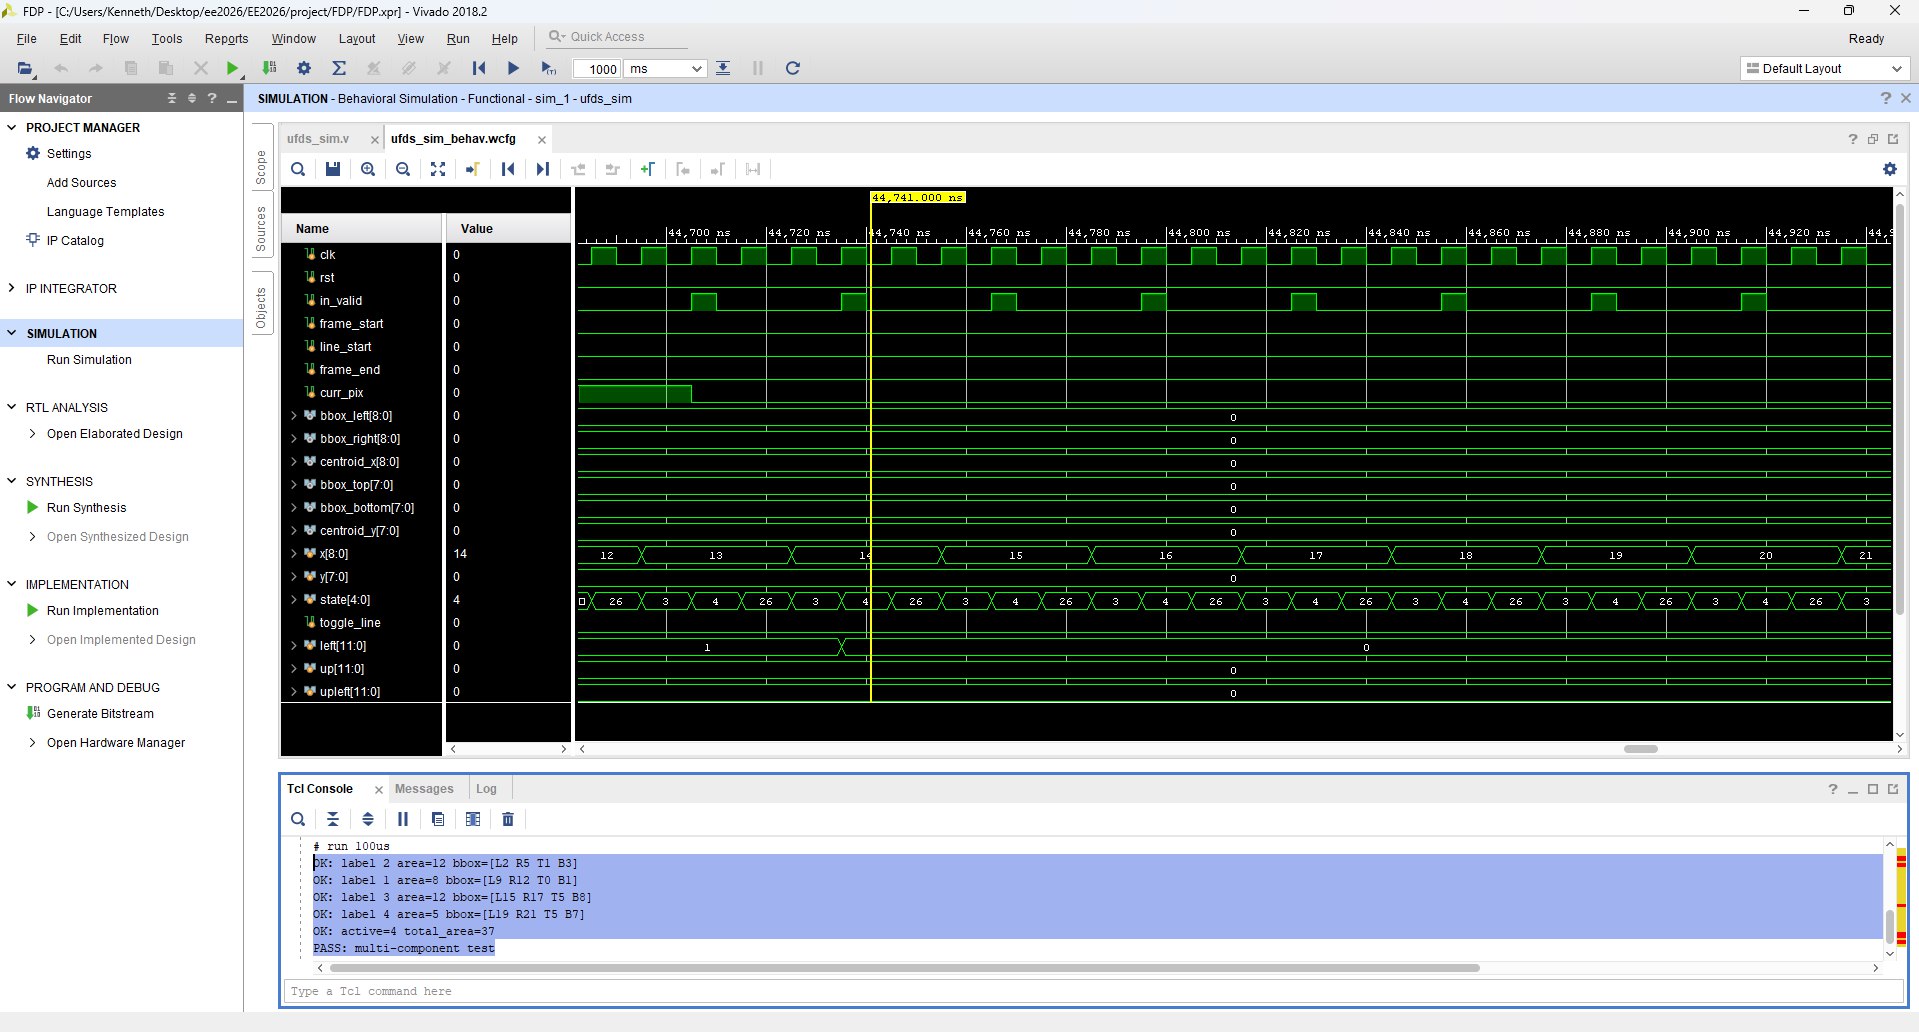Viewport: 1919px width, 1032px height.
Task: Click Run Synthesis in Flow Navigator
Action: point(86,508)
